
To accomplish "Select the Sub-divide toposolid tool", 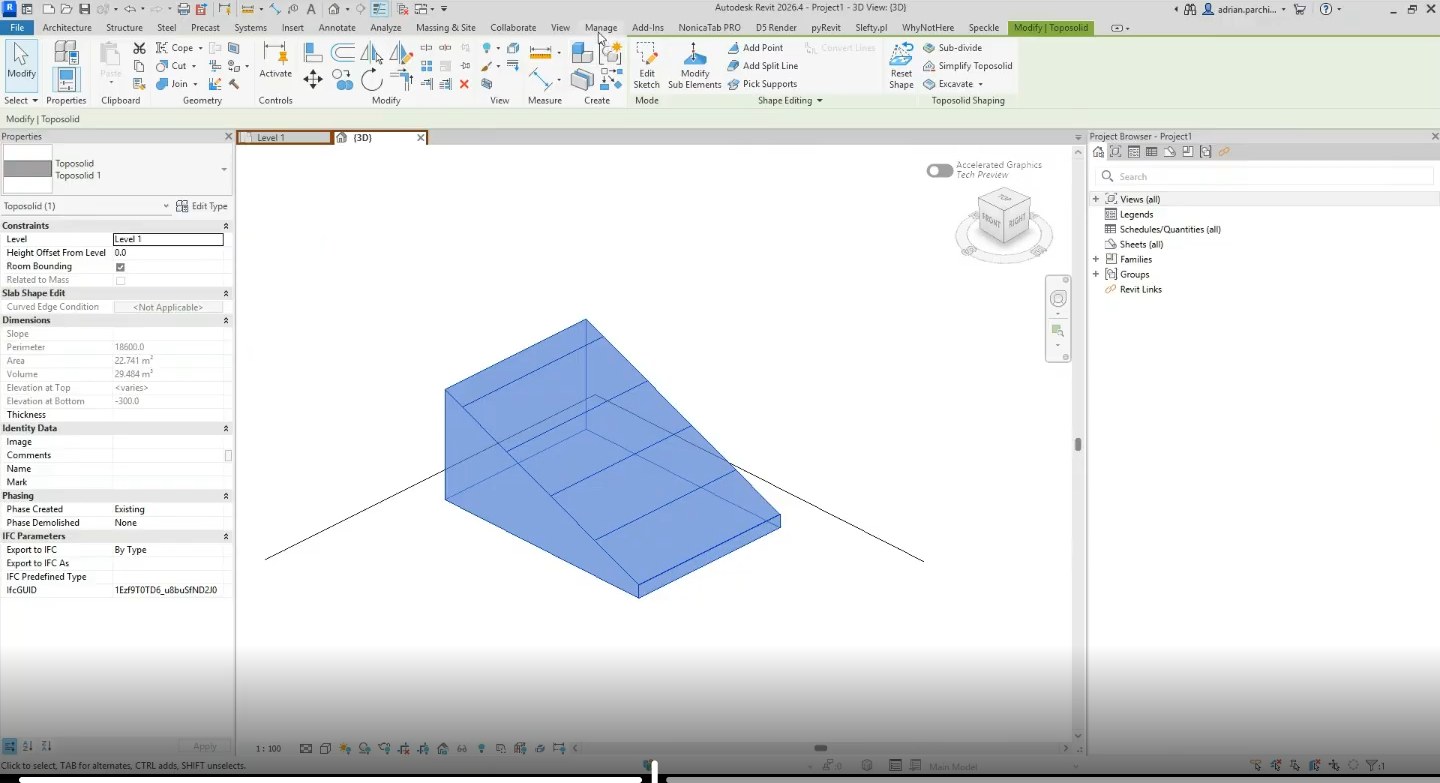I will 952,48.
